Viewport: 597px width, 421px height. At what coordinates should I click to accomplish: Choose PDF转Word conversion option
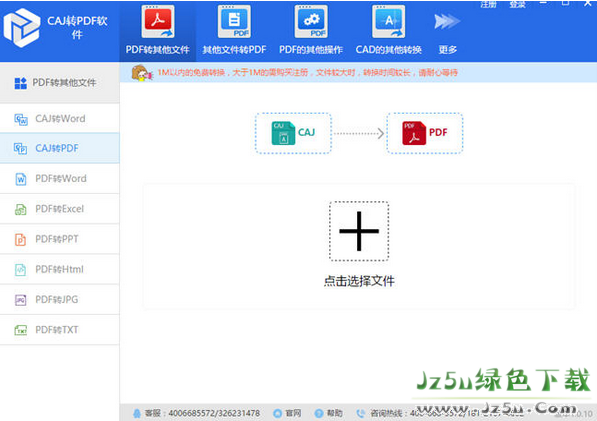(60, 179)
